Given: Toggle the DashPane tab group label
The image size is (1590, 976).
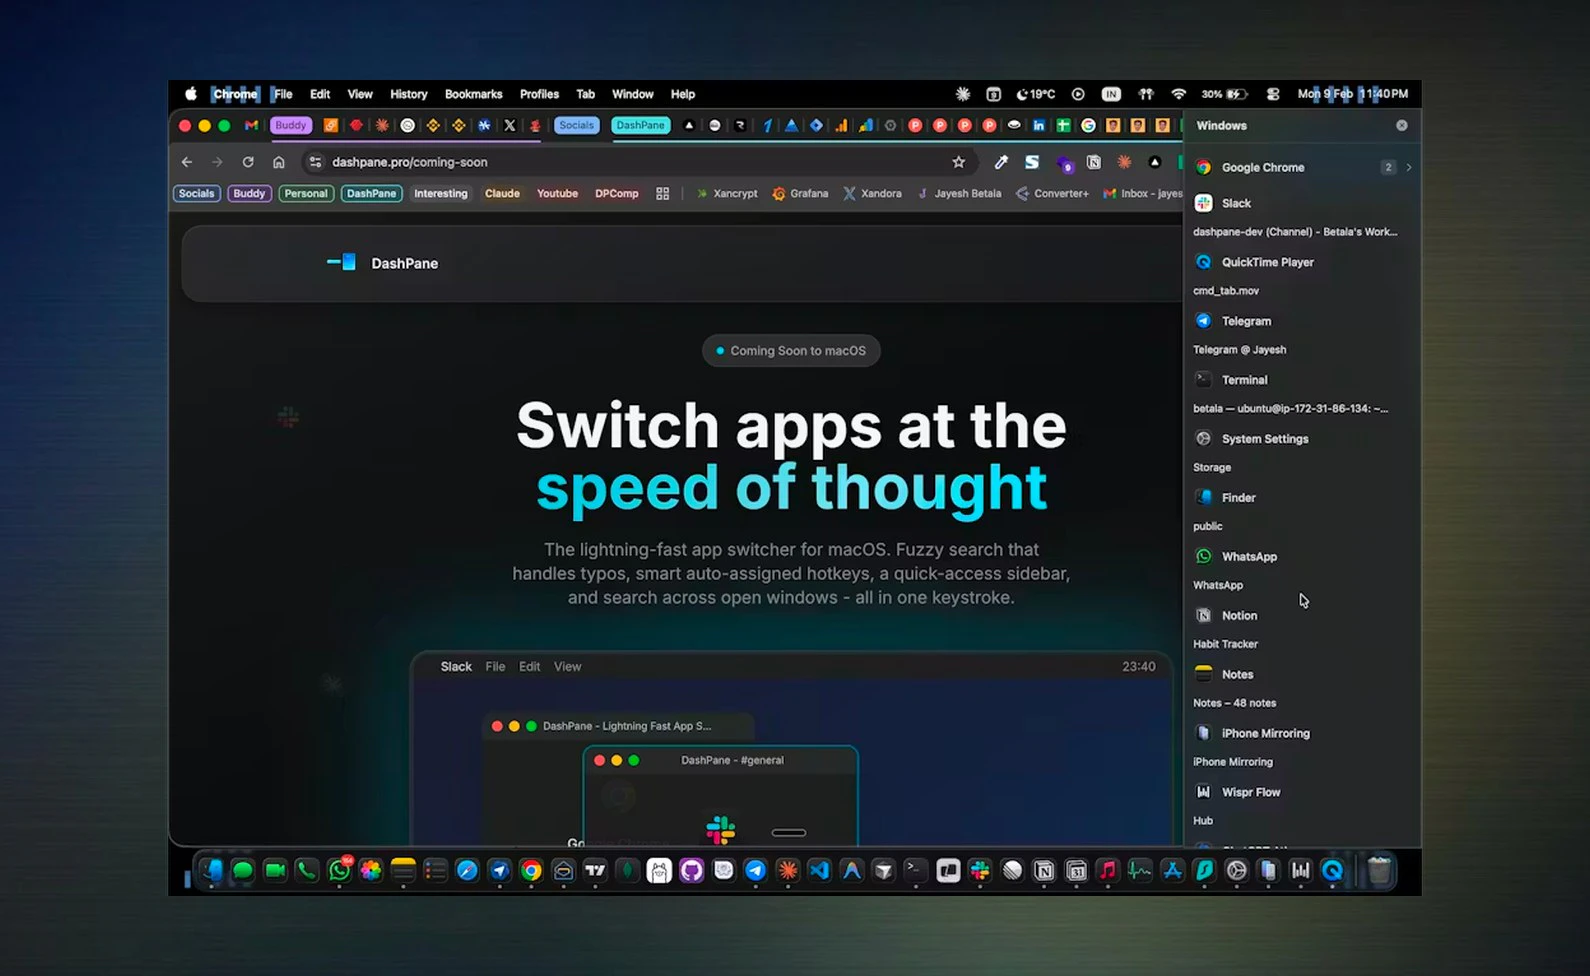Looking at the screenshot, I should tap(640, 125).
